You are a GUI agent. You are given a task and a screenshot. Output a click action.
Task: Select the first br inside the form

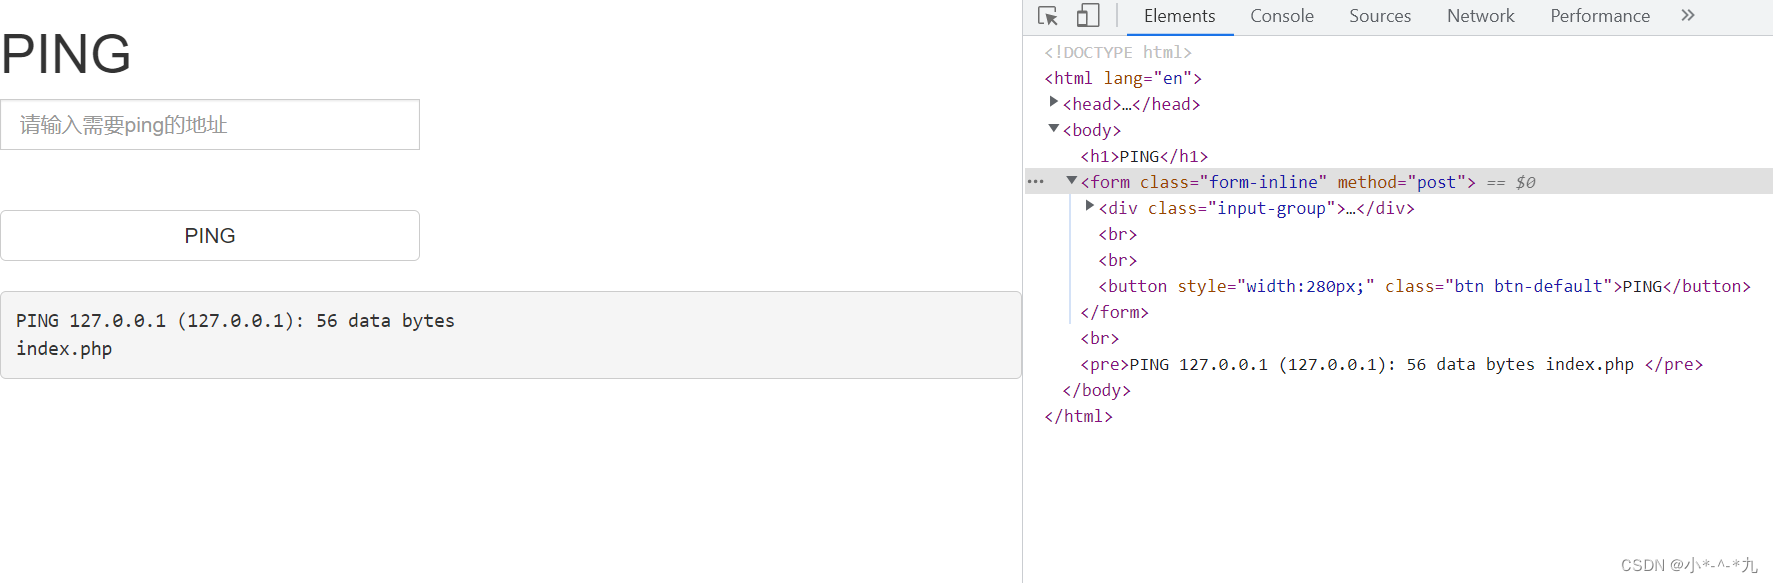click(x=1118, y=234)
